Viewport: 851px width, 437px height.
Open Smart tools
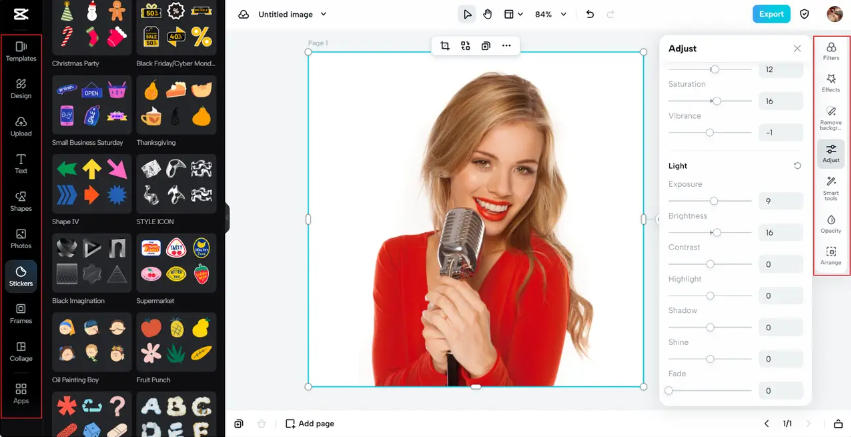(831, 188)
